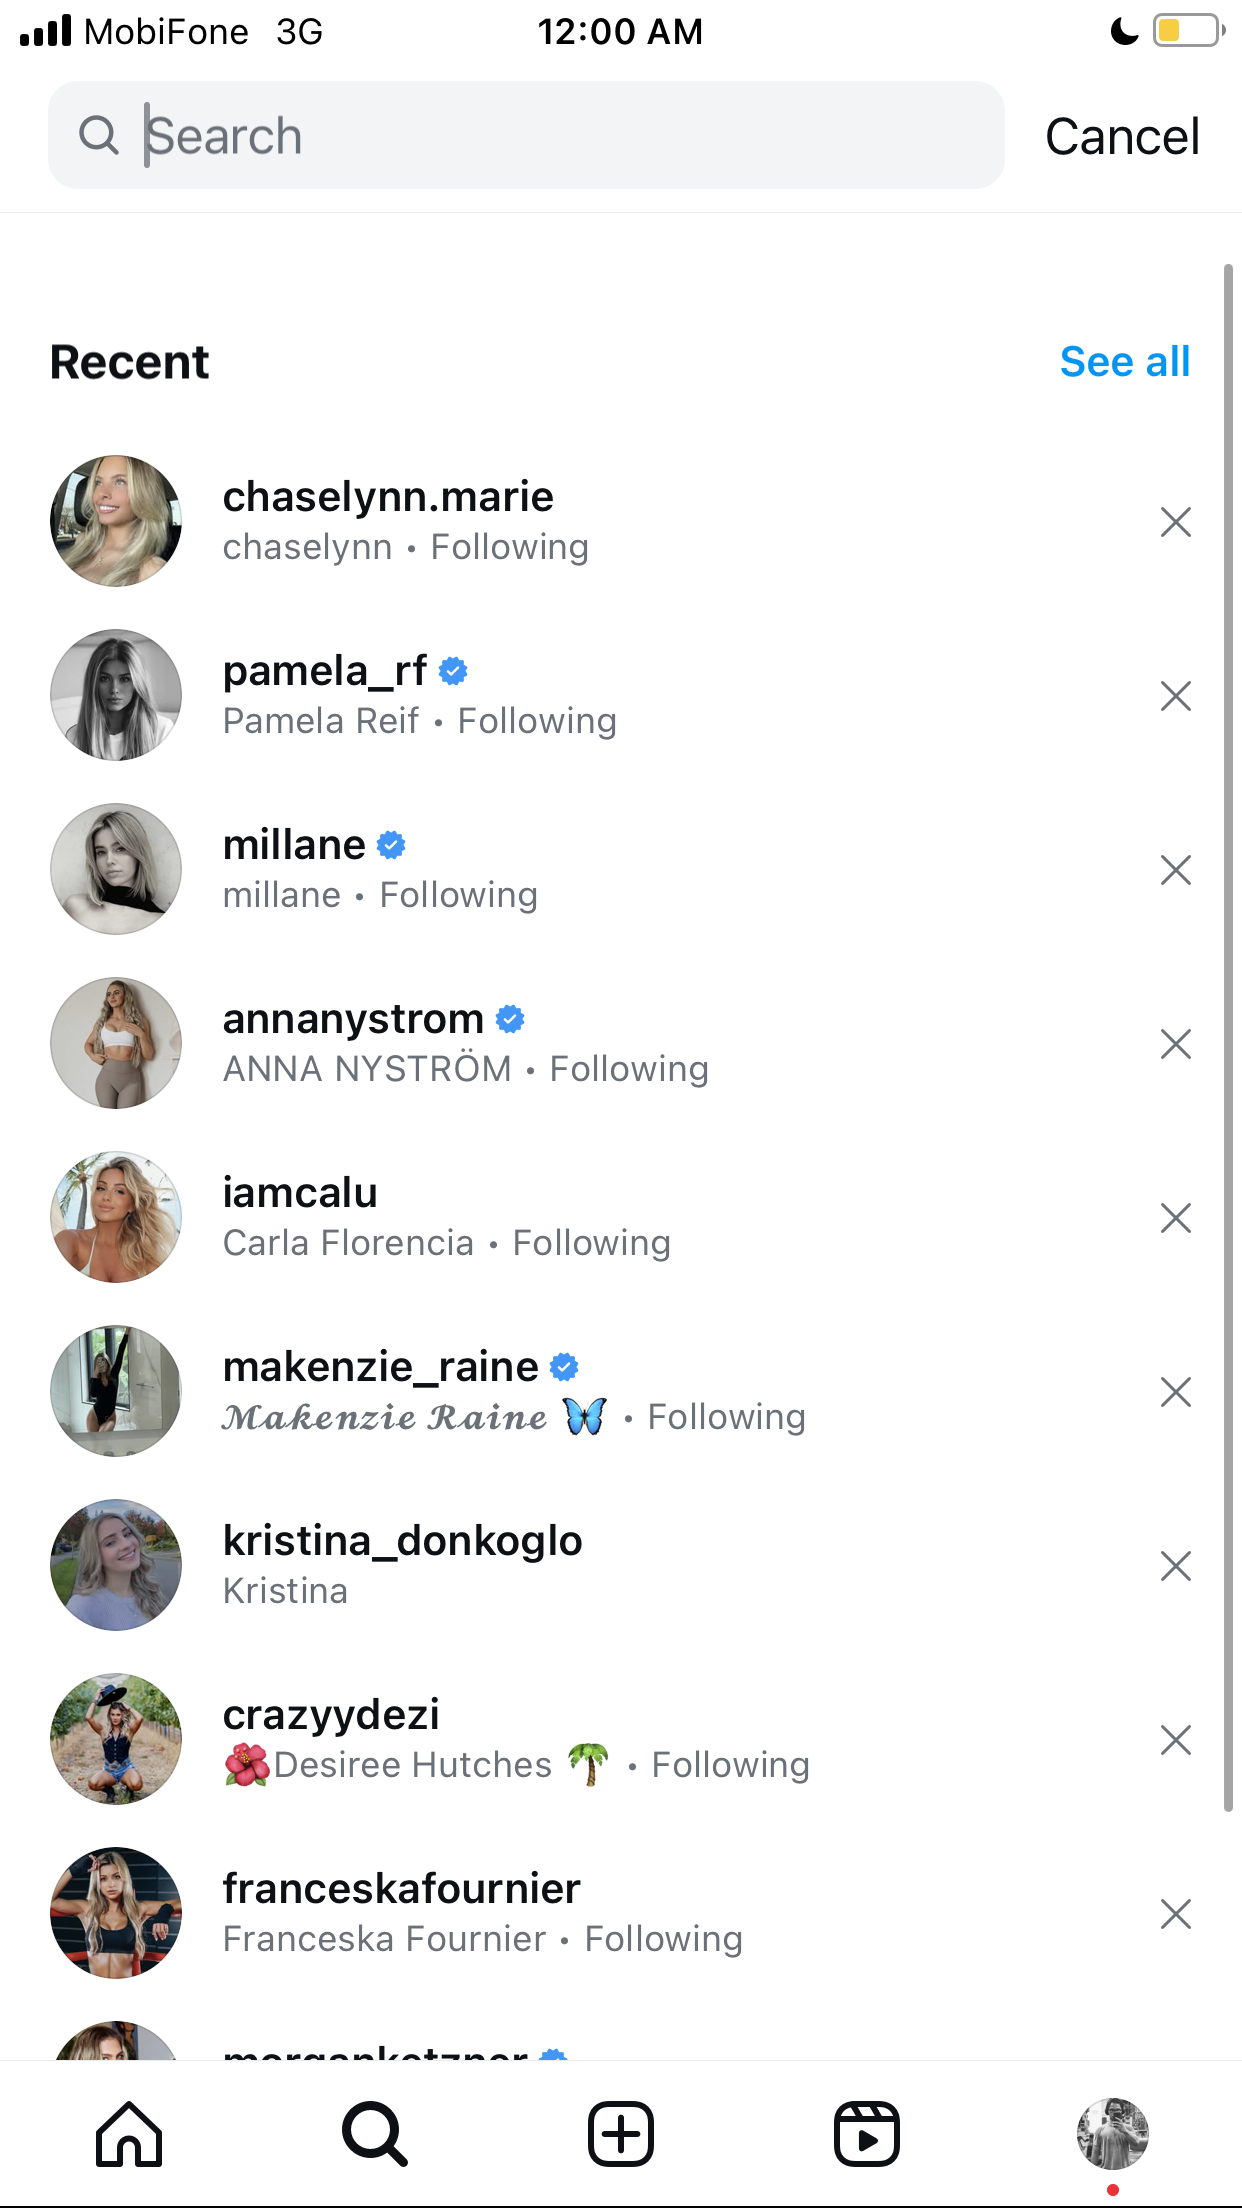The height and width of the screenshot is (2208, 1242).
Task: Open your profile tab avatar
Action: point(1113,2134)
